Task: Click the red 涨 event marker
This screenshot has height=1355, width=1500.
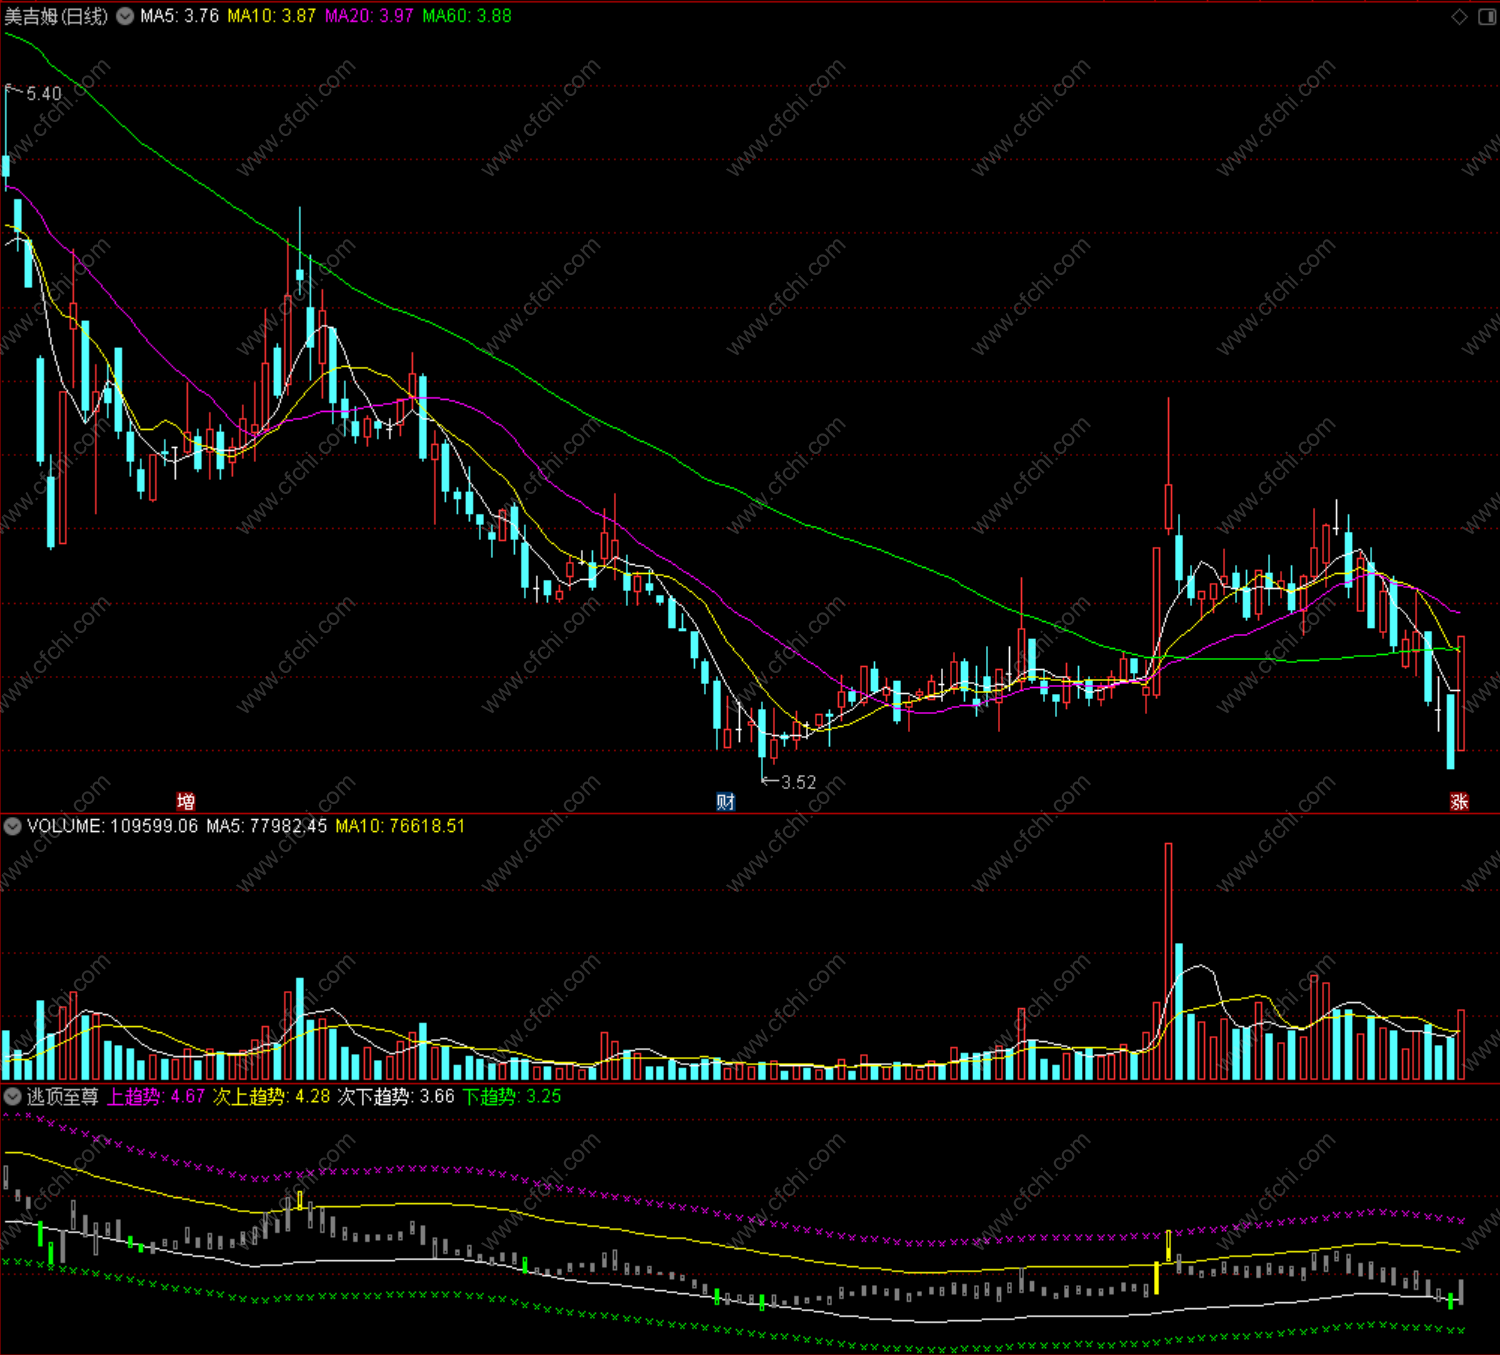Action: tap(1459, 801)
